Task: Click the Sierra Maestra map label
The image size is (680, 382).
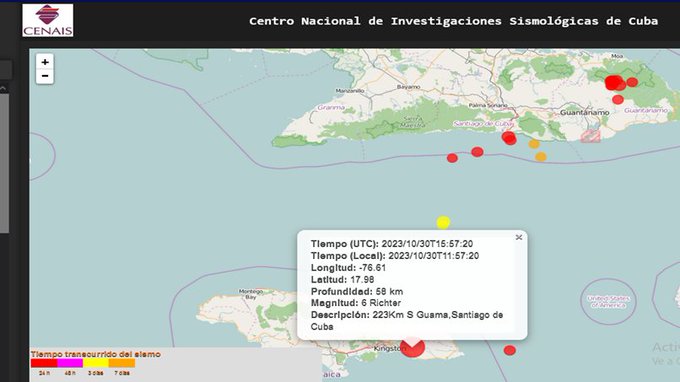Action: [413, 121]
